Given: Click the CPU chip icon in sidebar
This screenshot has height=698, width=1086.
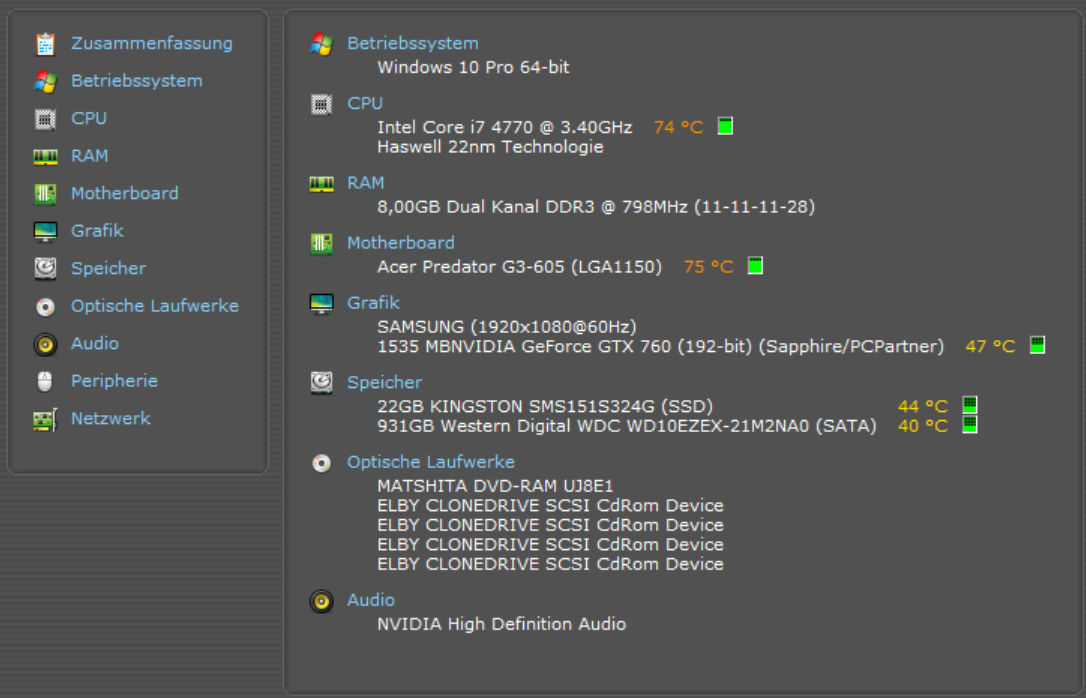Looking at the screenshot, I should click(46, 119).
